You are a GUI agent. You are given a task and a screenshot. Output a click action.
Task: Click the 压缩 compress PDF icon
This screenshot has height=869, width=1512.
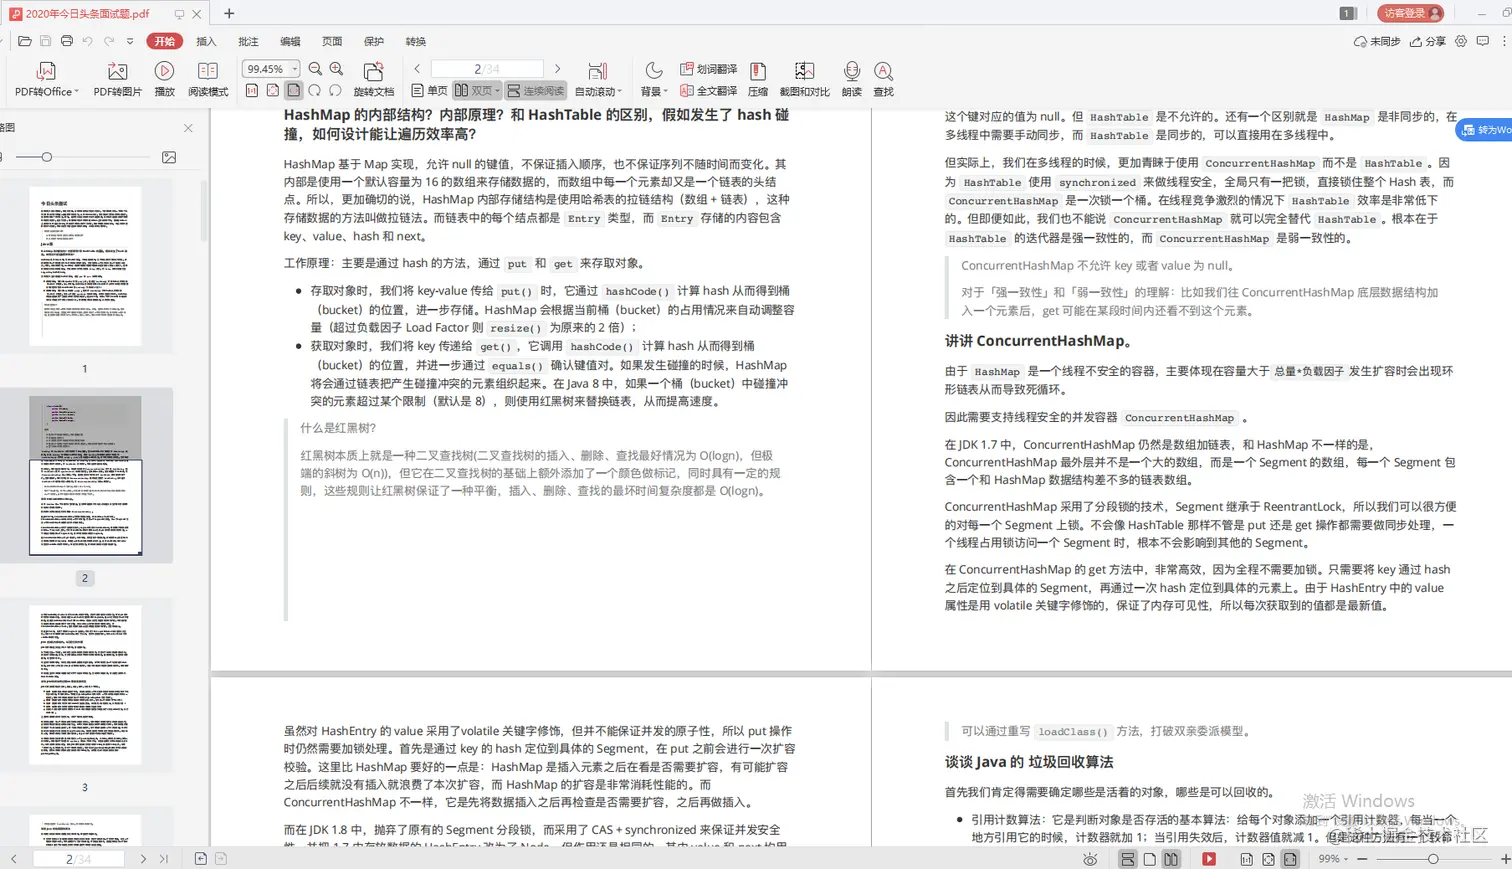[x=758, y=78]
